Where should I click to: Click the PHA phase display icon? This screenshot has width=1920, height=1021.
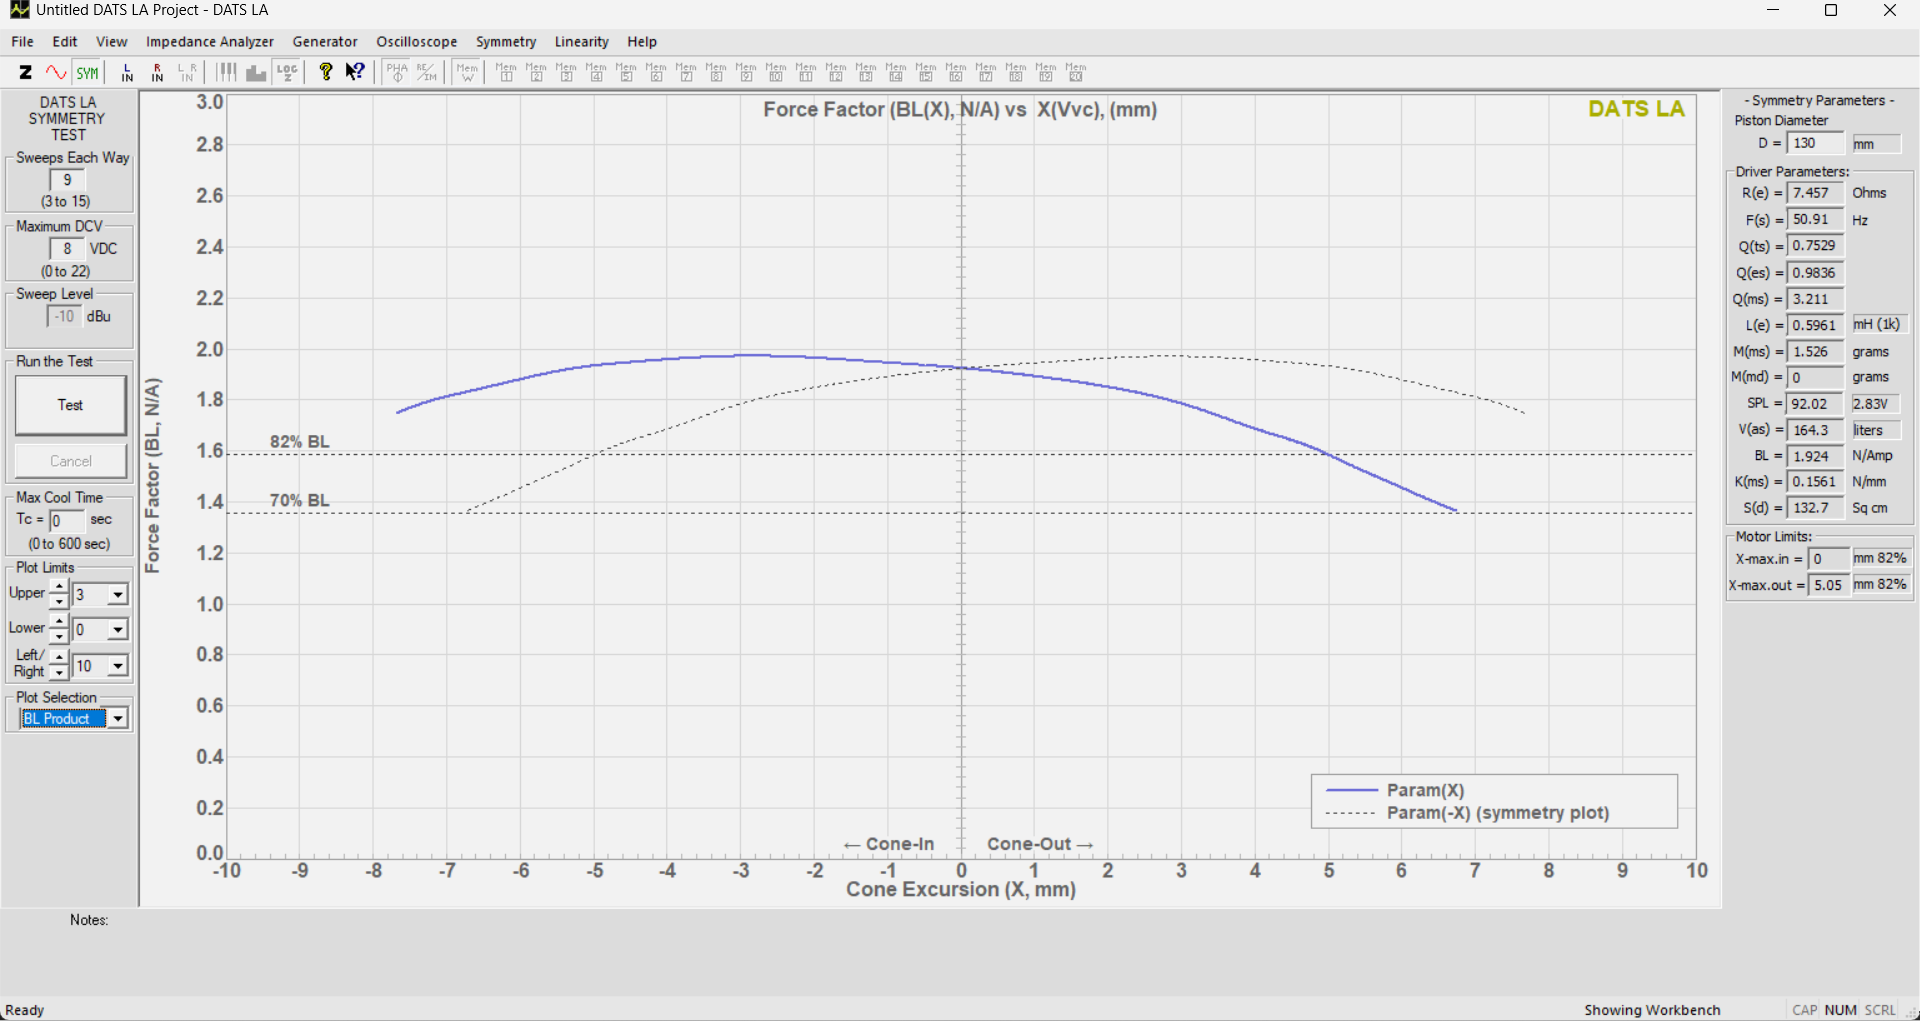tap(397, 72)
